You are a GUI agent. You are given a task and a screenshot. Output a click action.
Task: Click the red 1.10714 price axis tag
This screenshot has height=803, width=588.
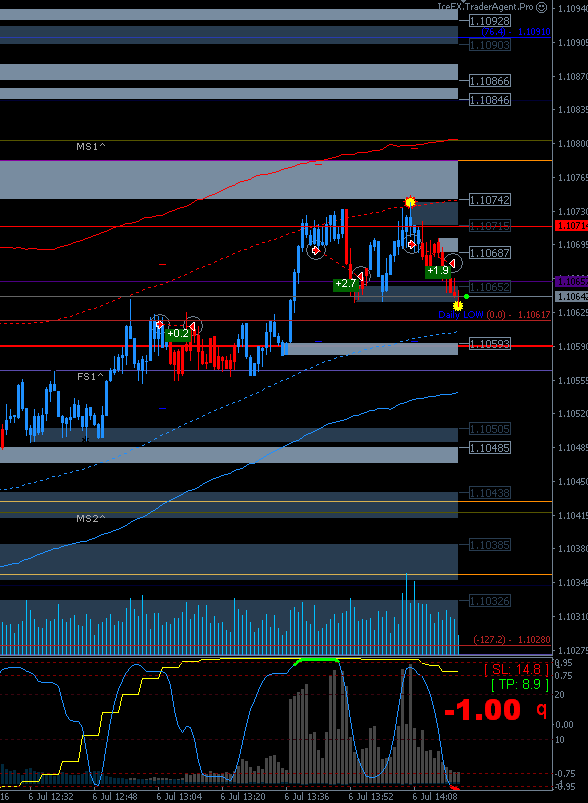tap(571, 226)
